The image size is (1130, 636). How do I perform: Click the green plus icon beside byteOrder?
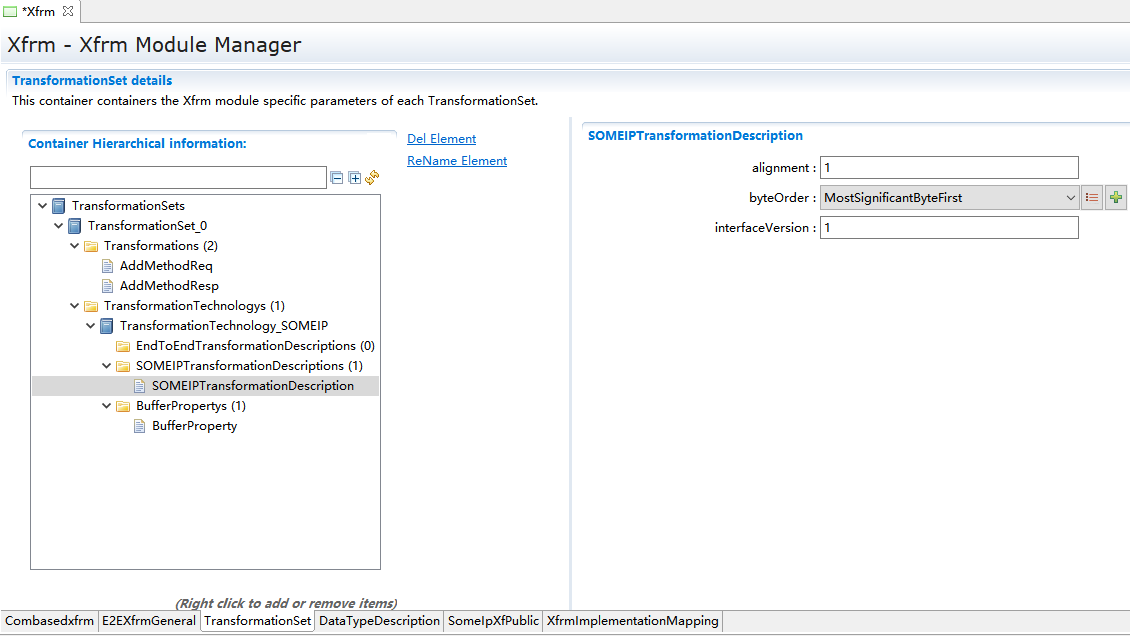[x=1116, y=198]
